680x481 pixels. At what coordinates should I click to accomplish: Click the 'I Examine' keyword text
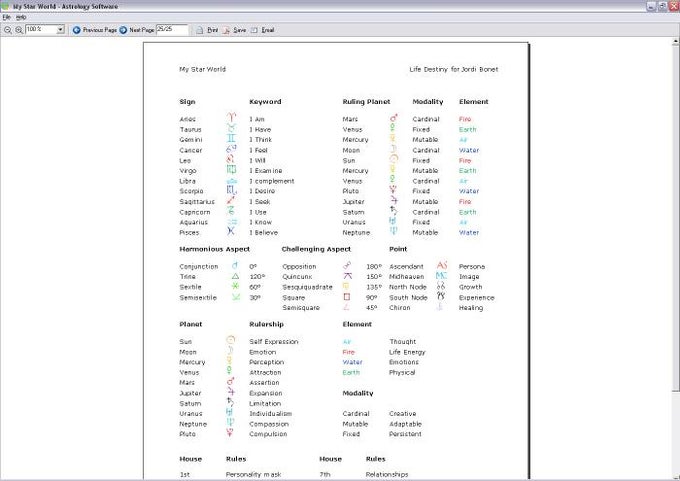[266, 171]
